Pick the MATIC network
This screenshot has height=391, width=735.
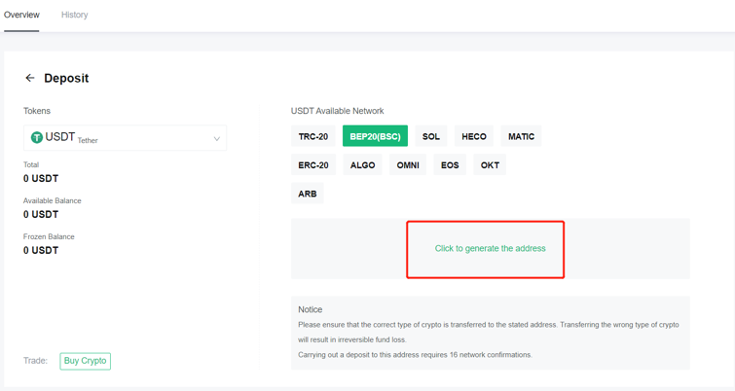point(521,136)
